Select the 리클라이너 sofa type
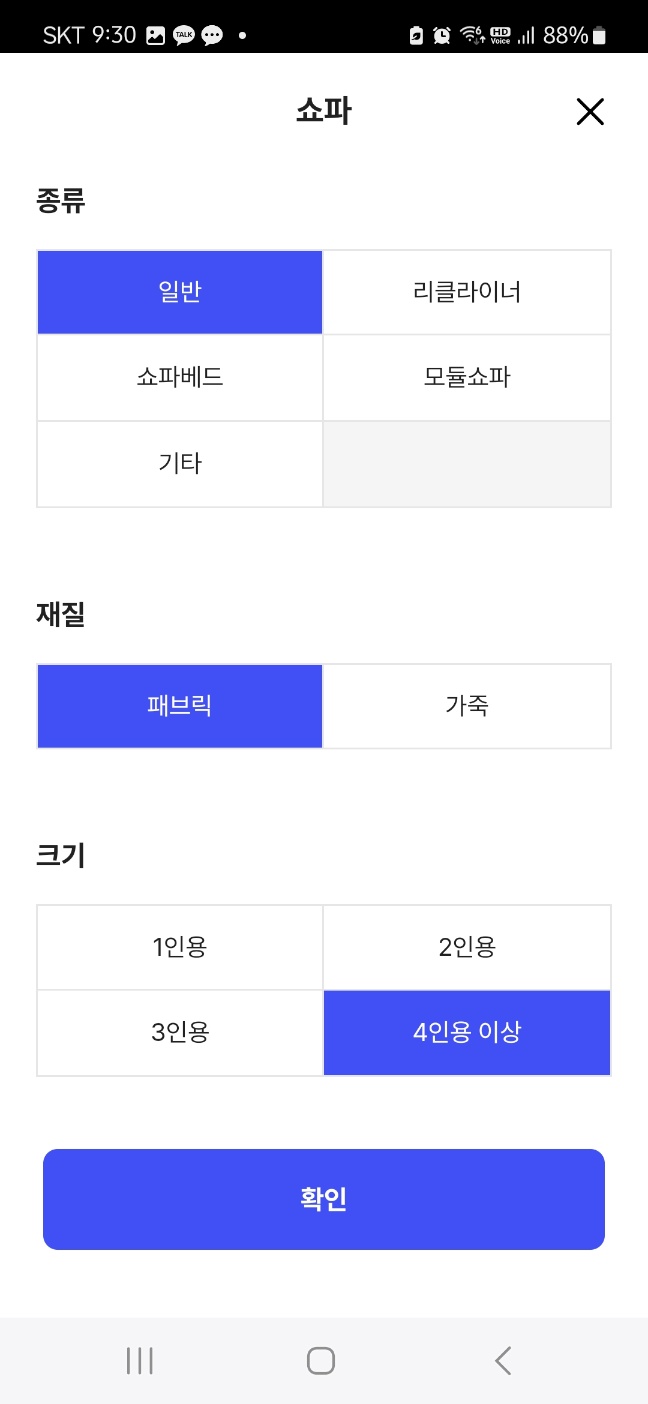The height and width of the screenshot is (1404, 648). click(466, 291)
